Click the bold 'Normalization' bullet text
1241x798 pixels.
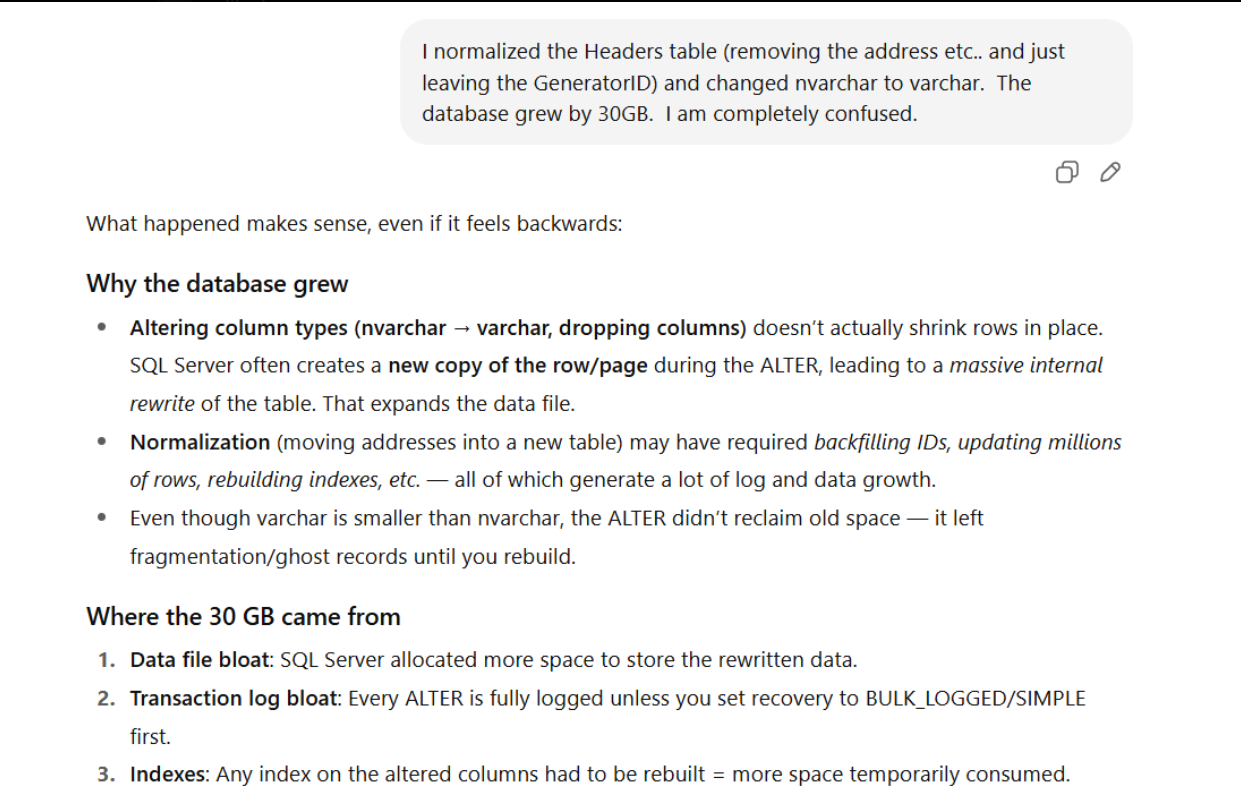pos(200,442)
